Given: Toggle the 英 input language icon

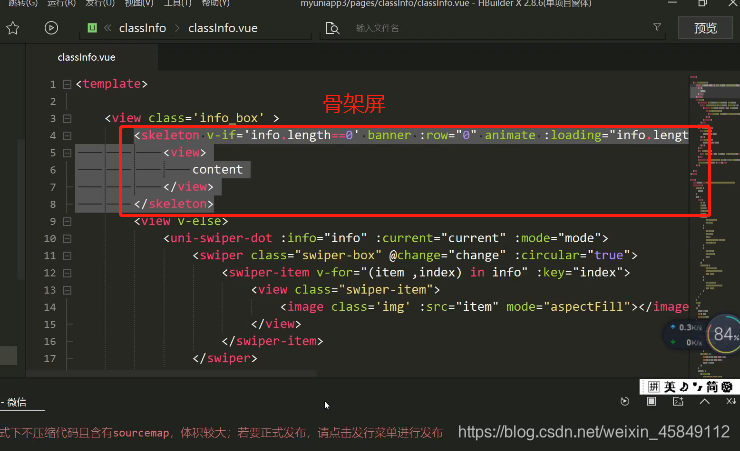Looking at the screenshot, I should tap(670, 387).
